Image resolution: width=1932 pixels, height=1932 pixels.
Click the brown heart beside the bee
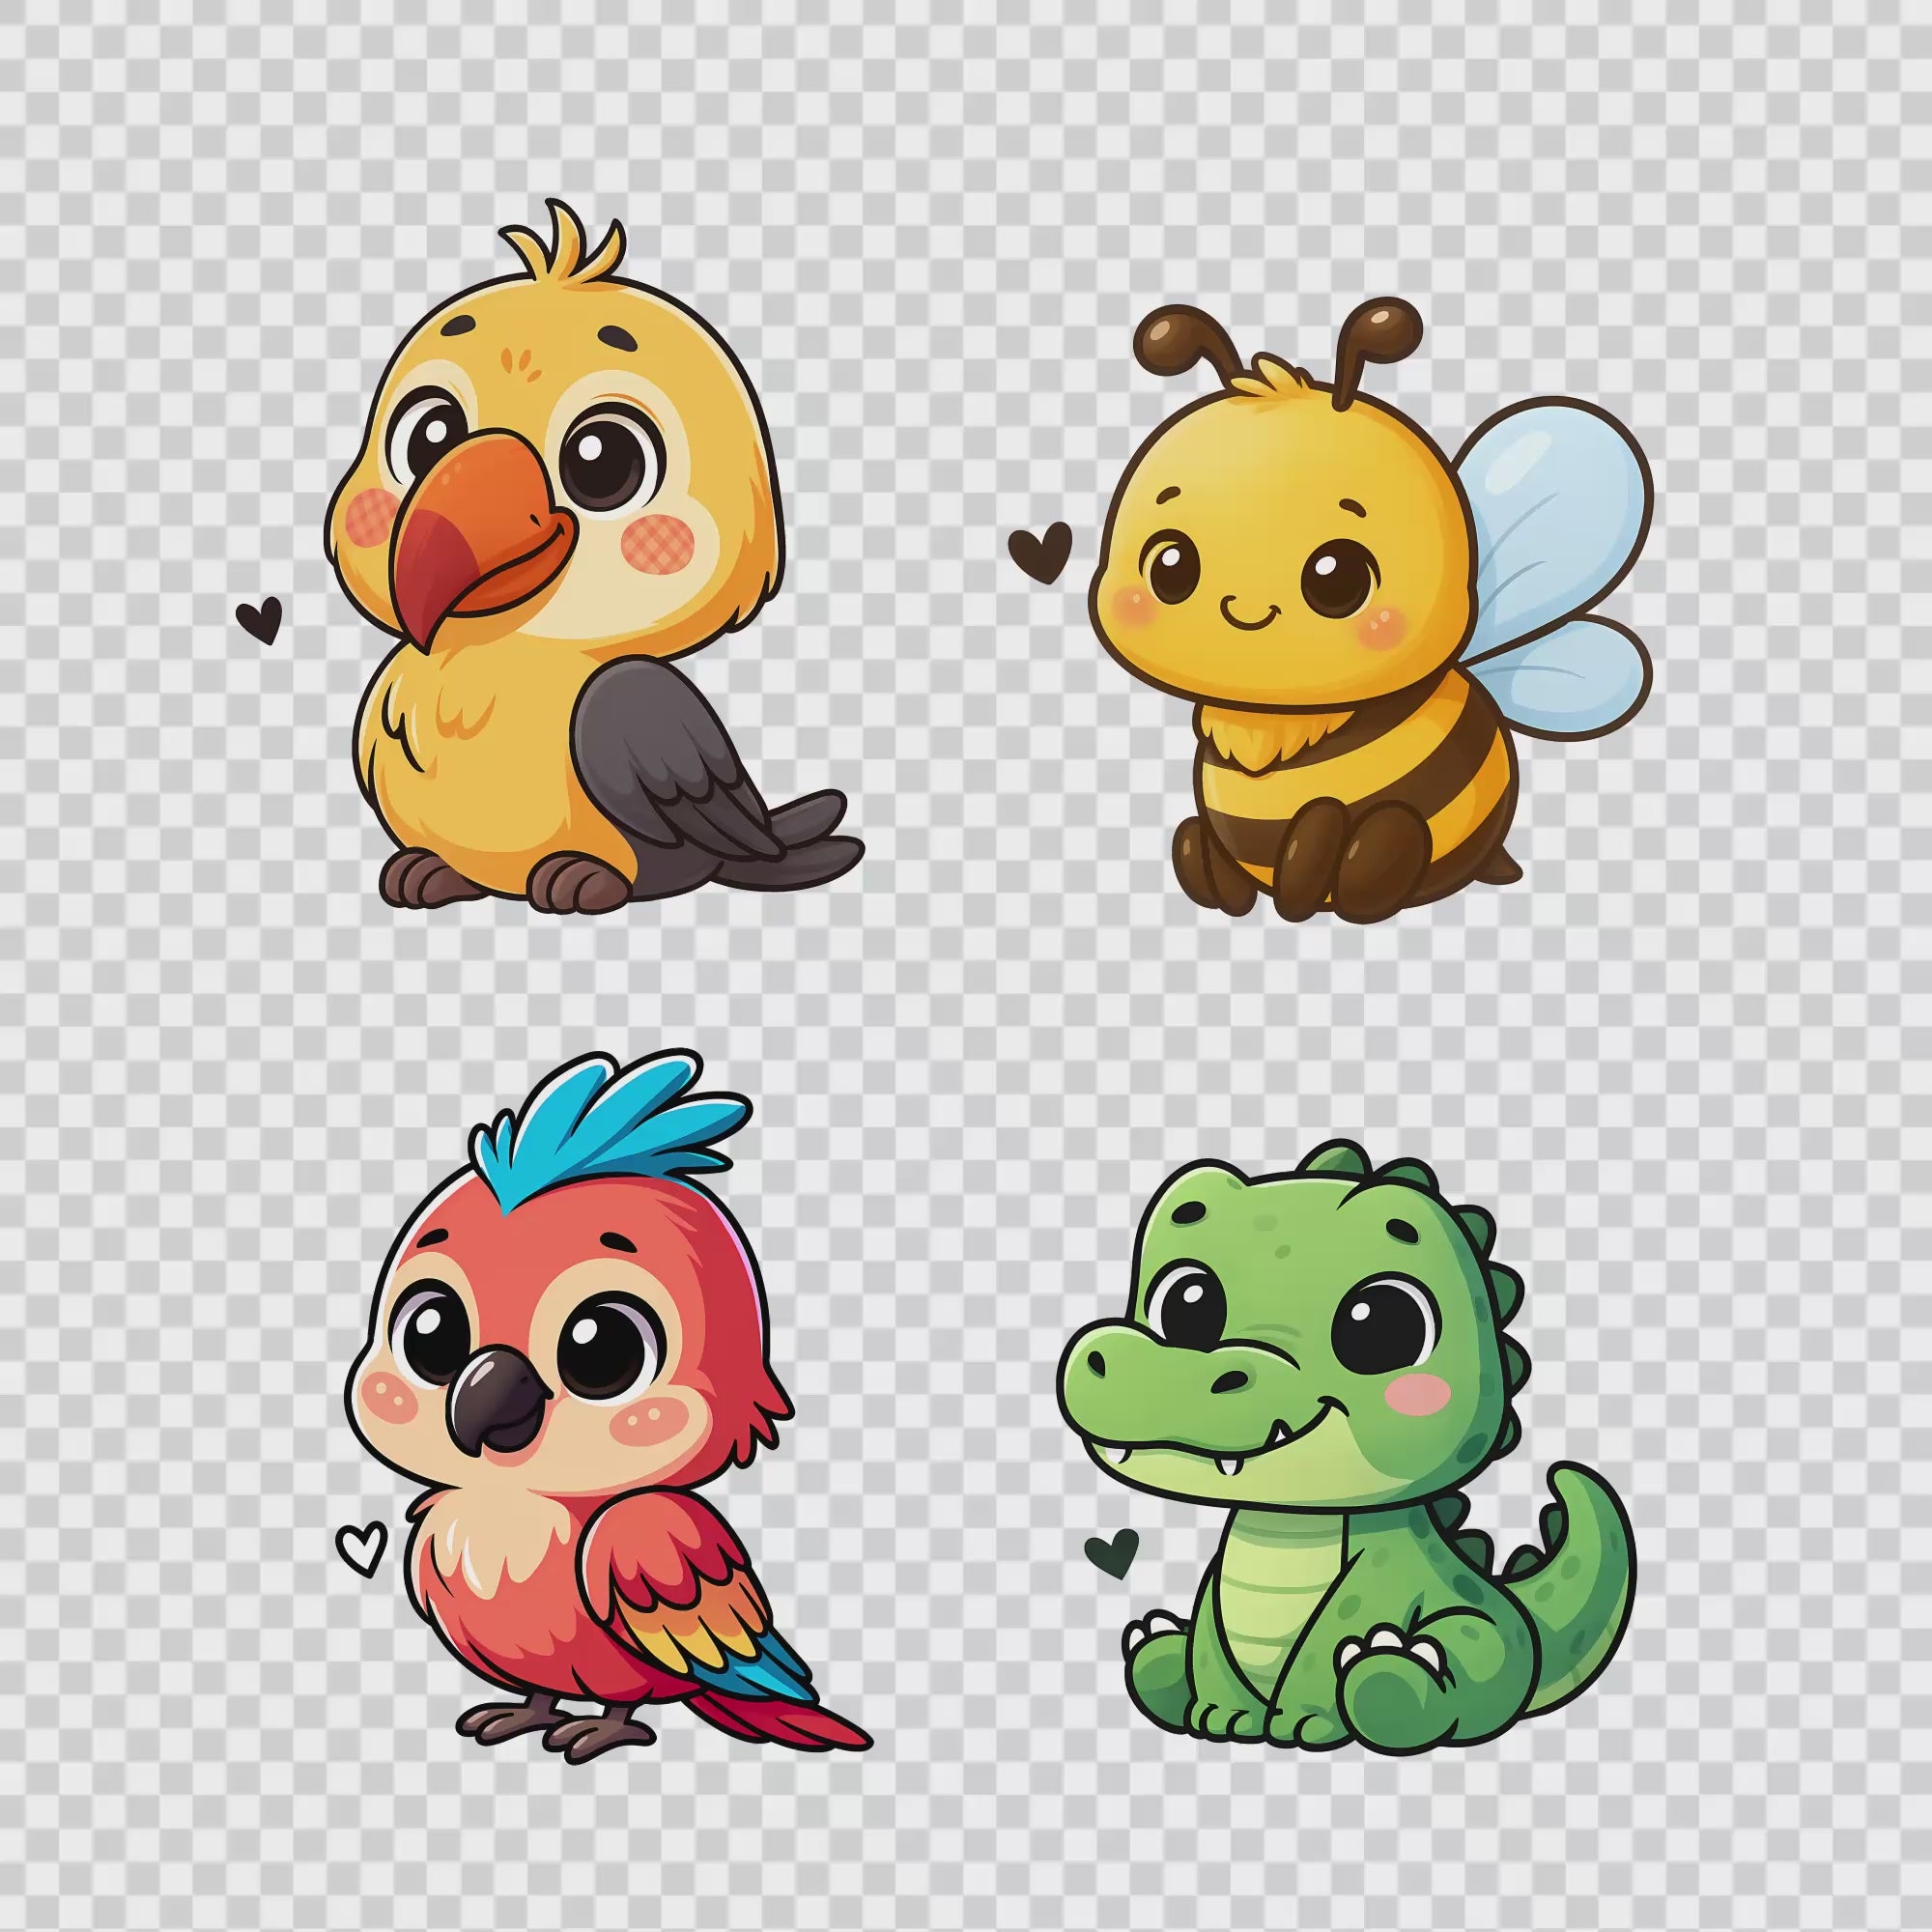1040,553
